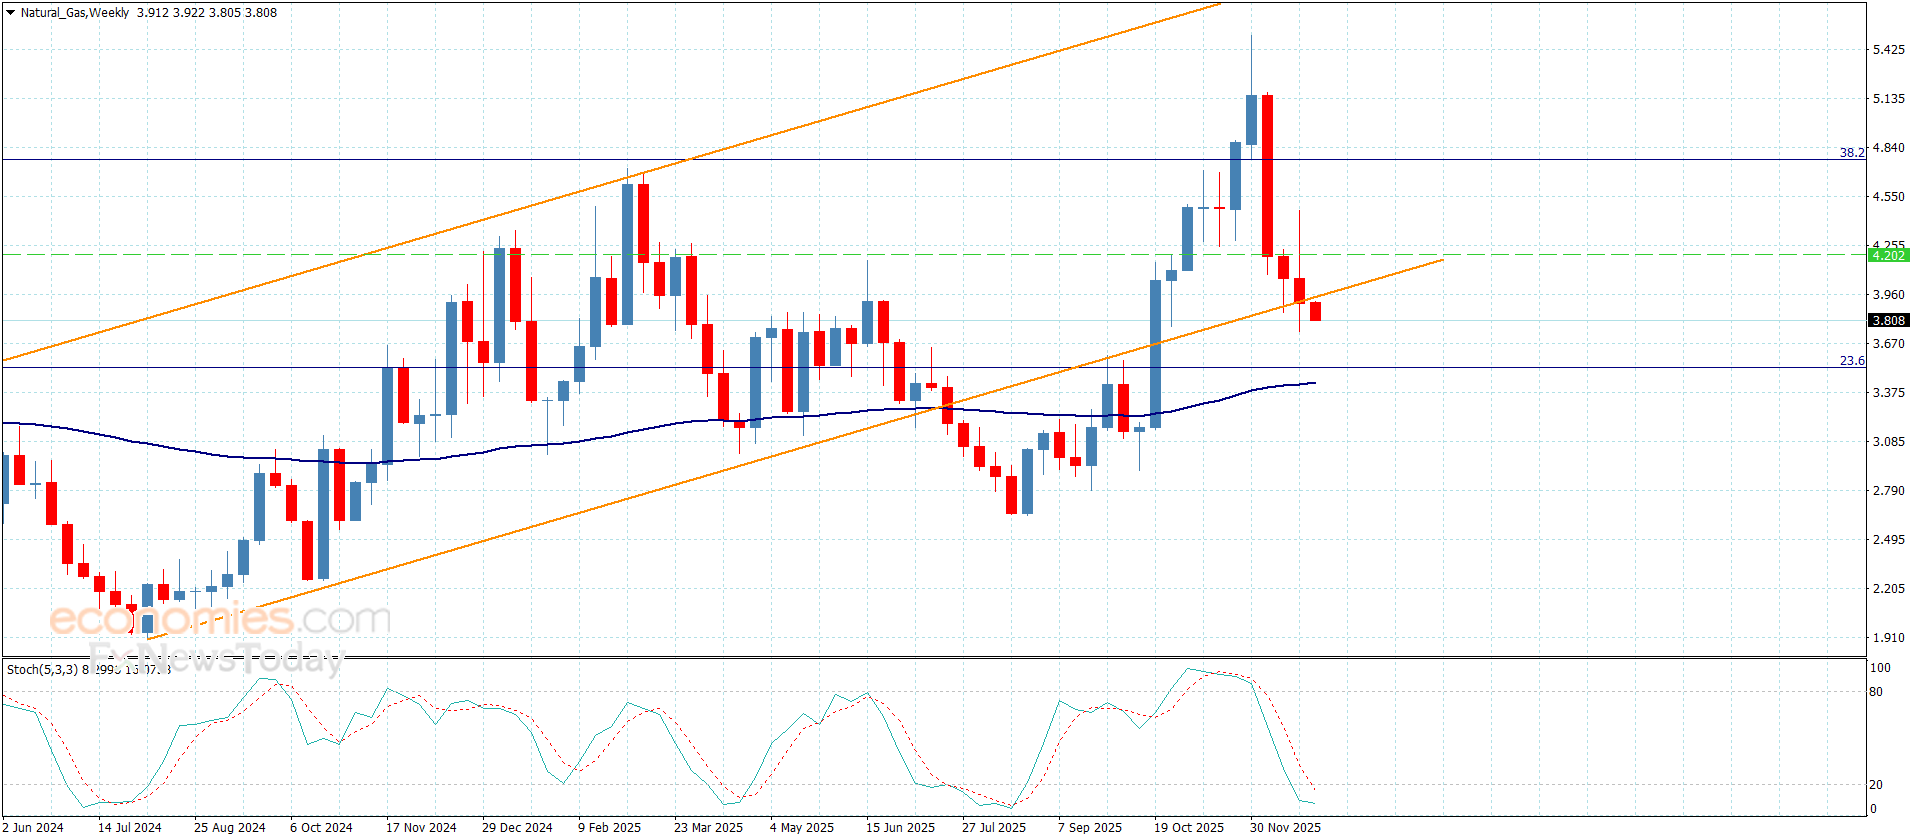Click the 38.2 Fibonacci level label
Image resolution: width=1916 pixels, height=840 pixels.
pos(1852,152)
